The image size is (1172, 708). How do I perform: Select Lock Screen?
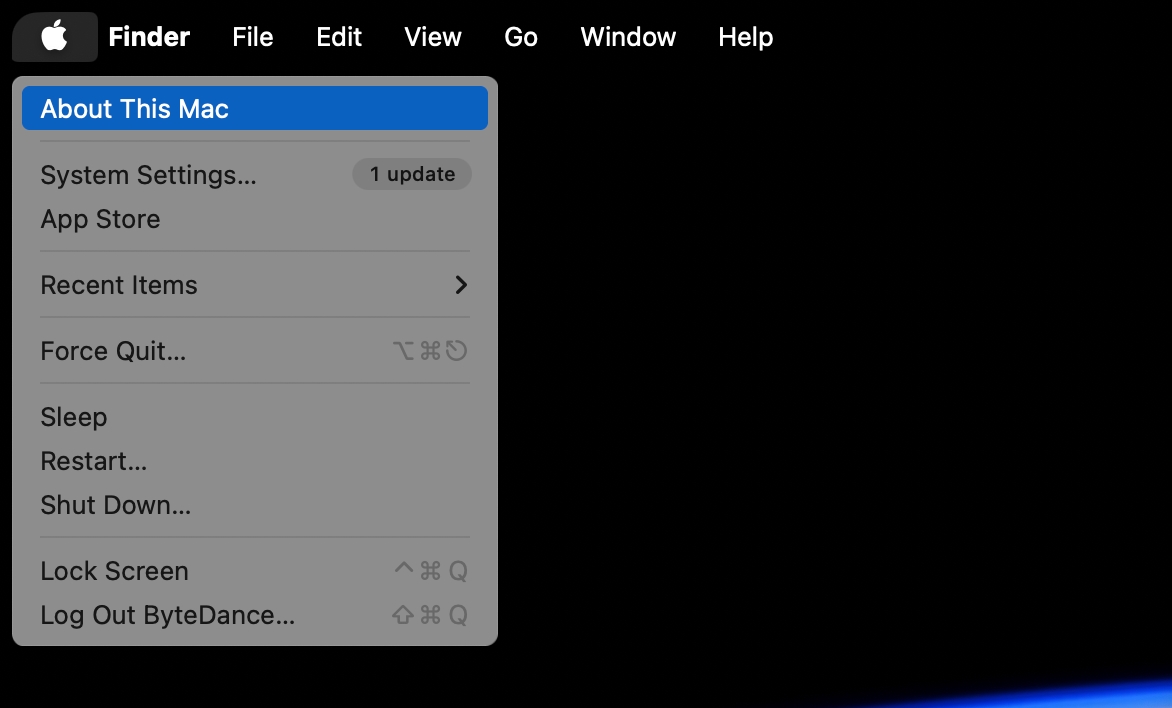(114, 571)
